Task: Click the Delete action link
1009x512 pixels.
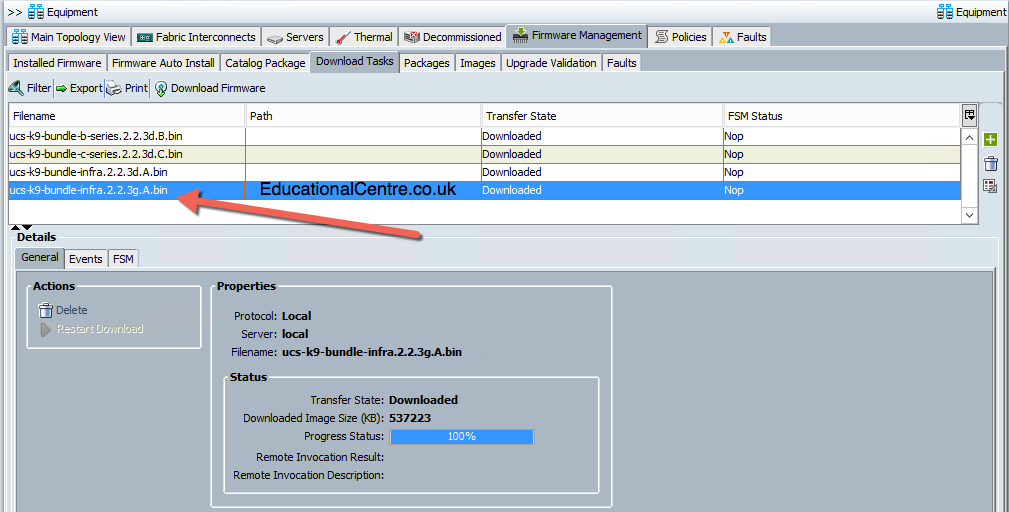Action: click(71, 310)
